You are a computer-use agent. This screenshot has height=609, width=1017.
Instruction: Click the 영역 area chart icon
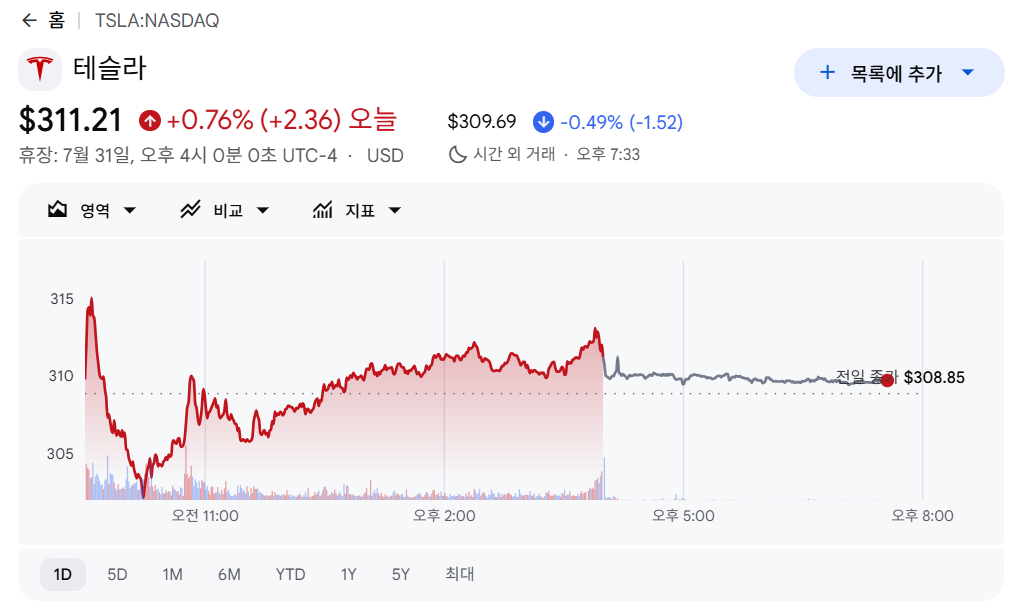[x=57, y=209]
